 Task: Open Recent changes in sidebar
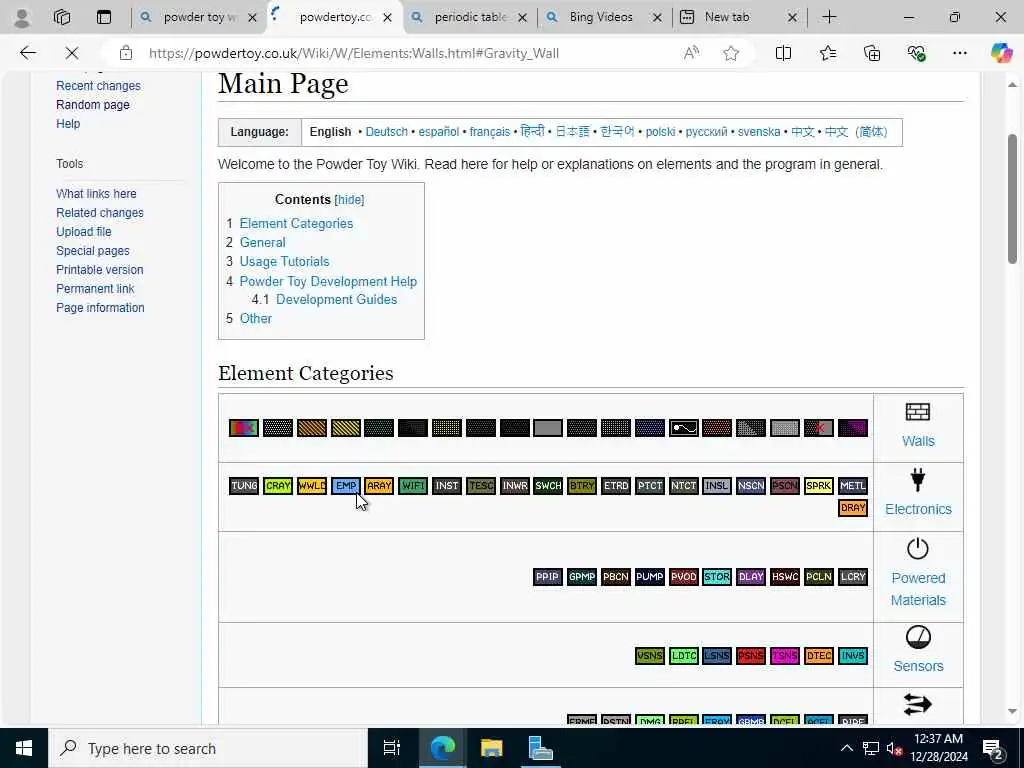(x=98, y=86)
